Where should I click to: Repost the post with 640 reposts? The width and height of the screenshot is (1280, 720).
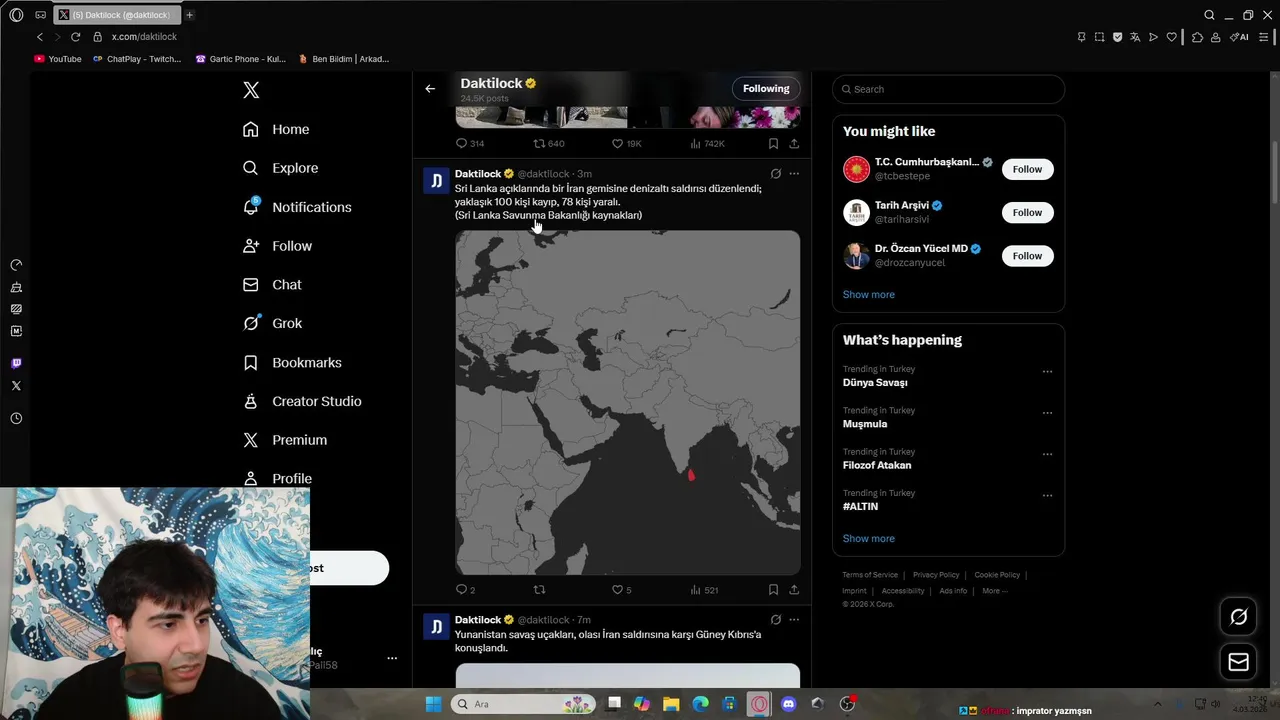tap(549, 144)
